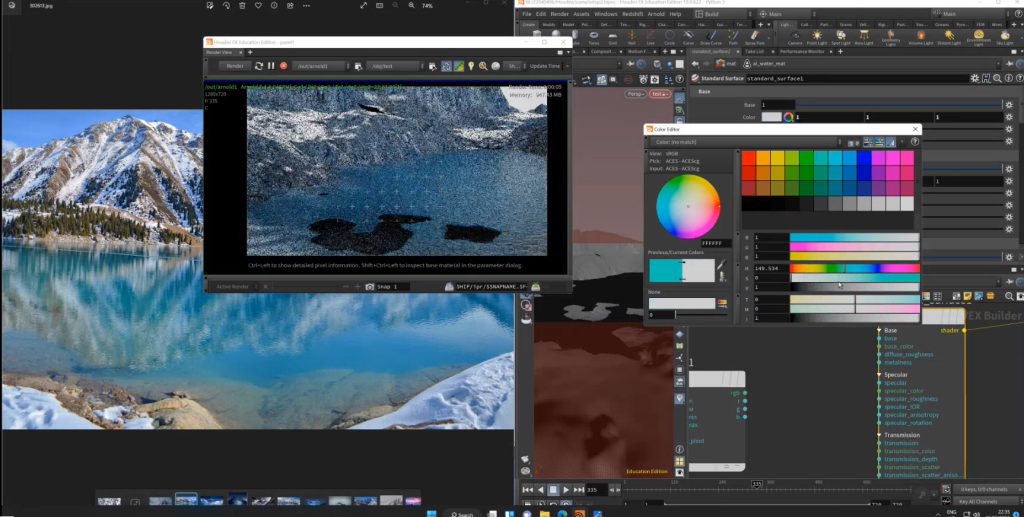Adjust the V value slider

[855, 287]
